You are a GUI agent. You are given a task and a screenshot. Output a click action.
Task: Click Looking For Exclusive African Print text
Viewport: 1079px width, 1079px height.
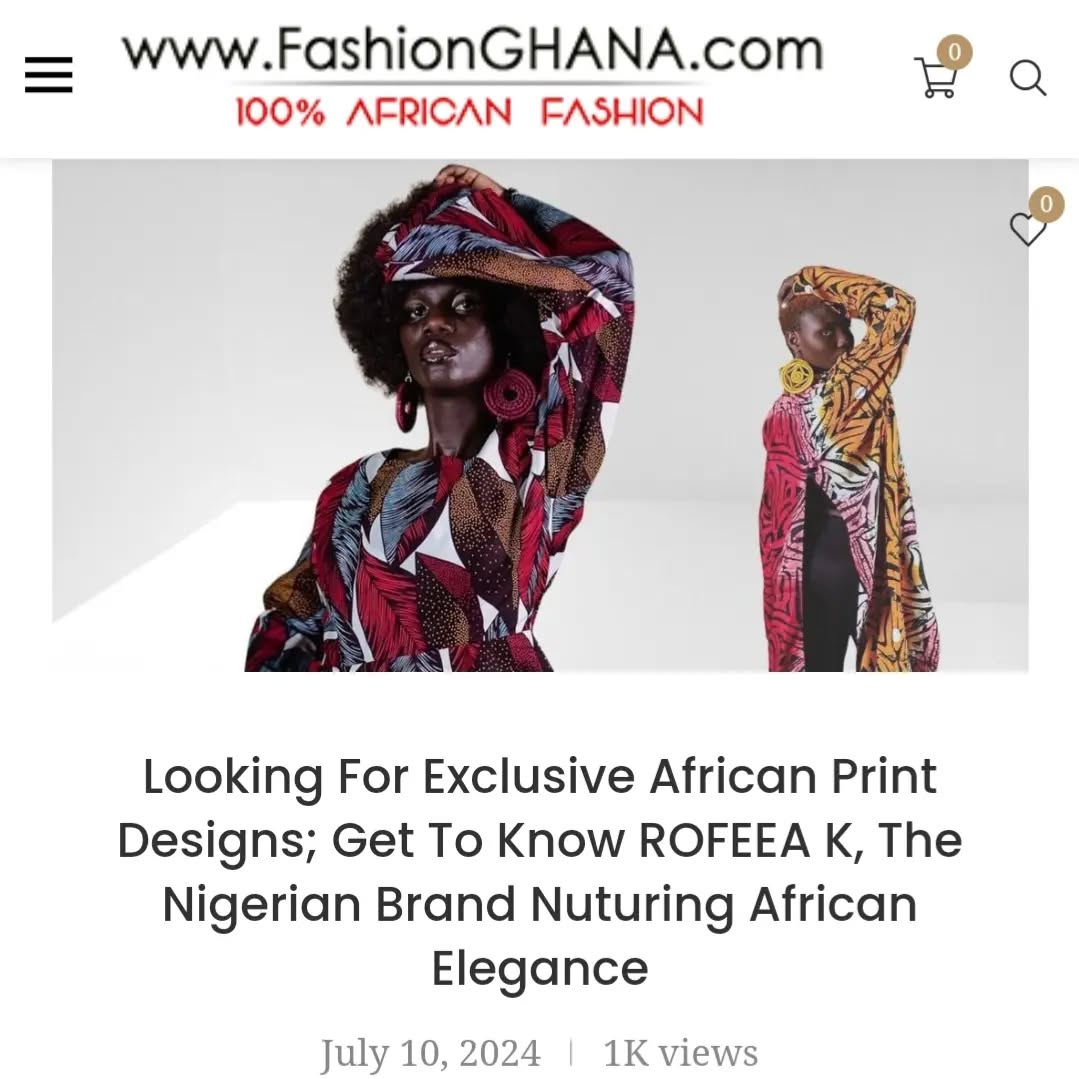[x=540, y=776]
